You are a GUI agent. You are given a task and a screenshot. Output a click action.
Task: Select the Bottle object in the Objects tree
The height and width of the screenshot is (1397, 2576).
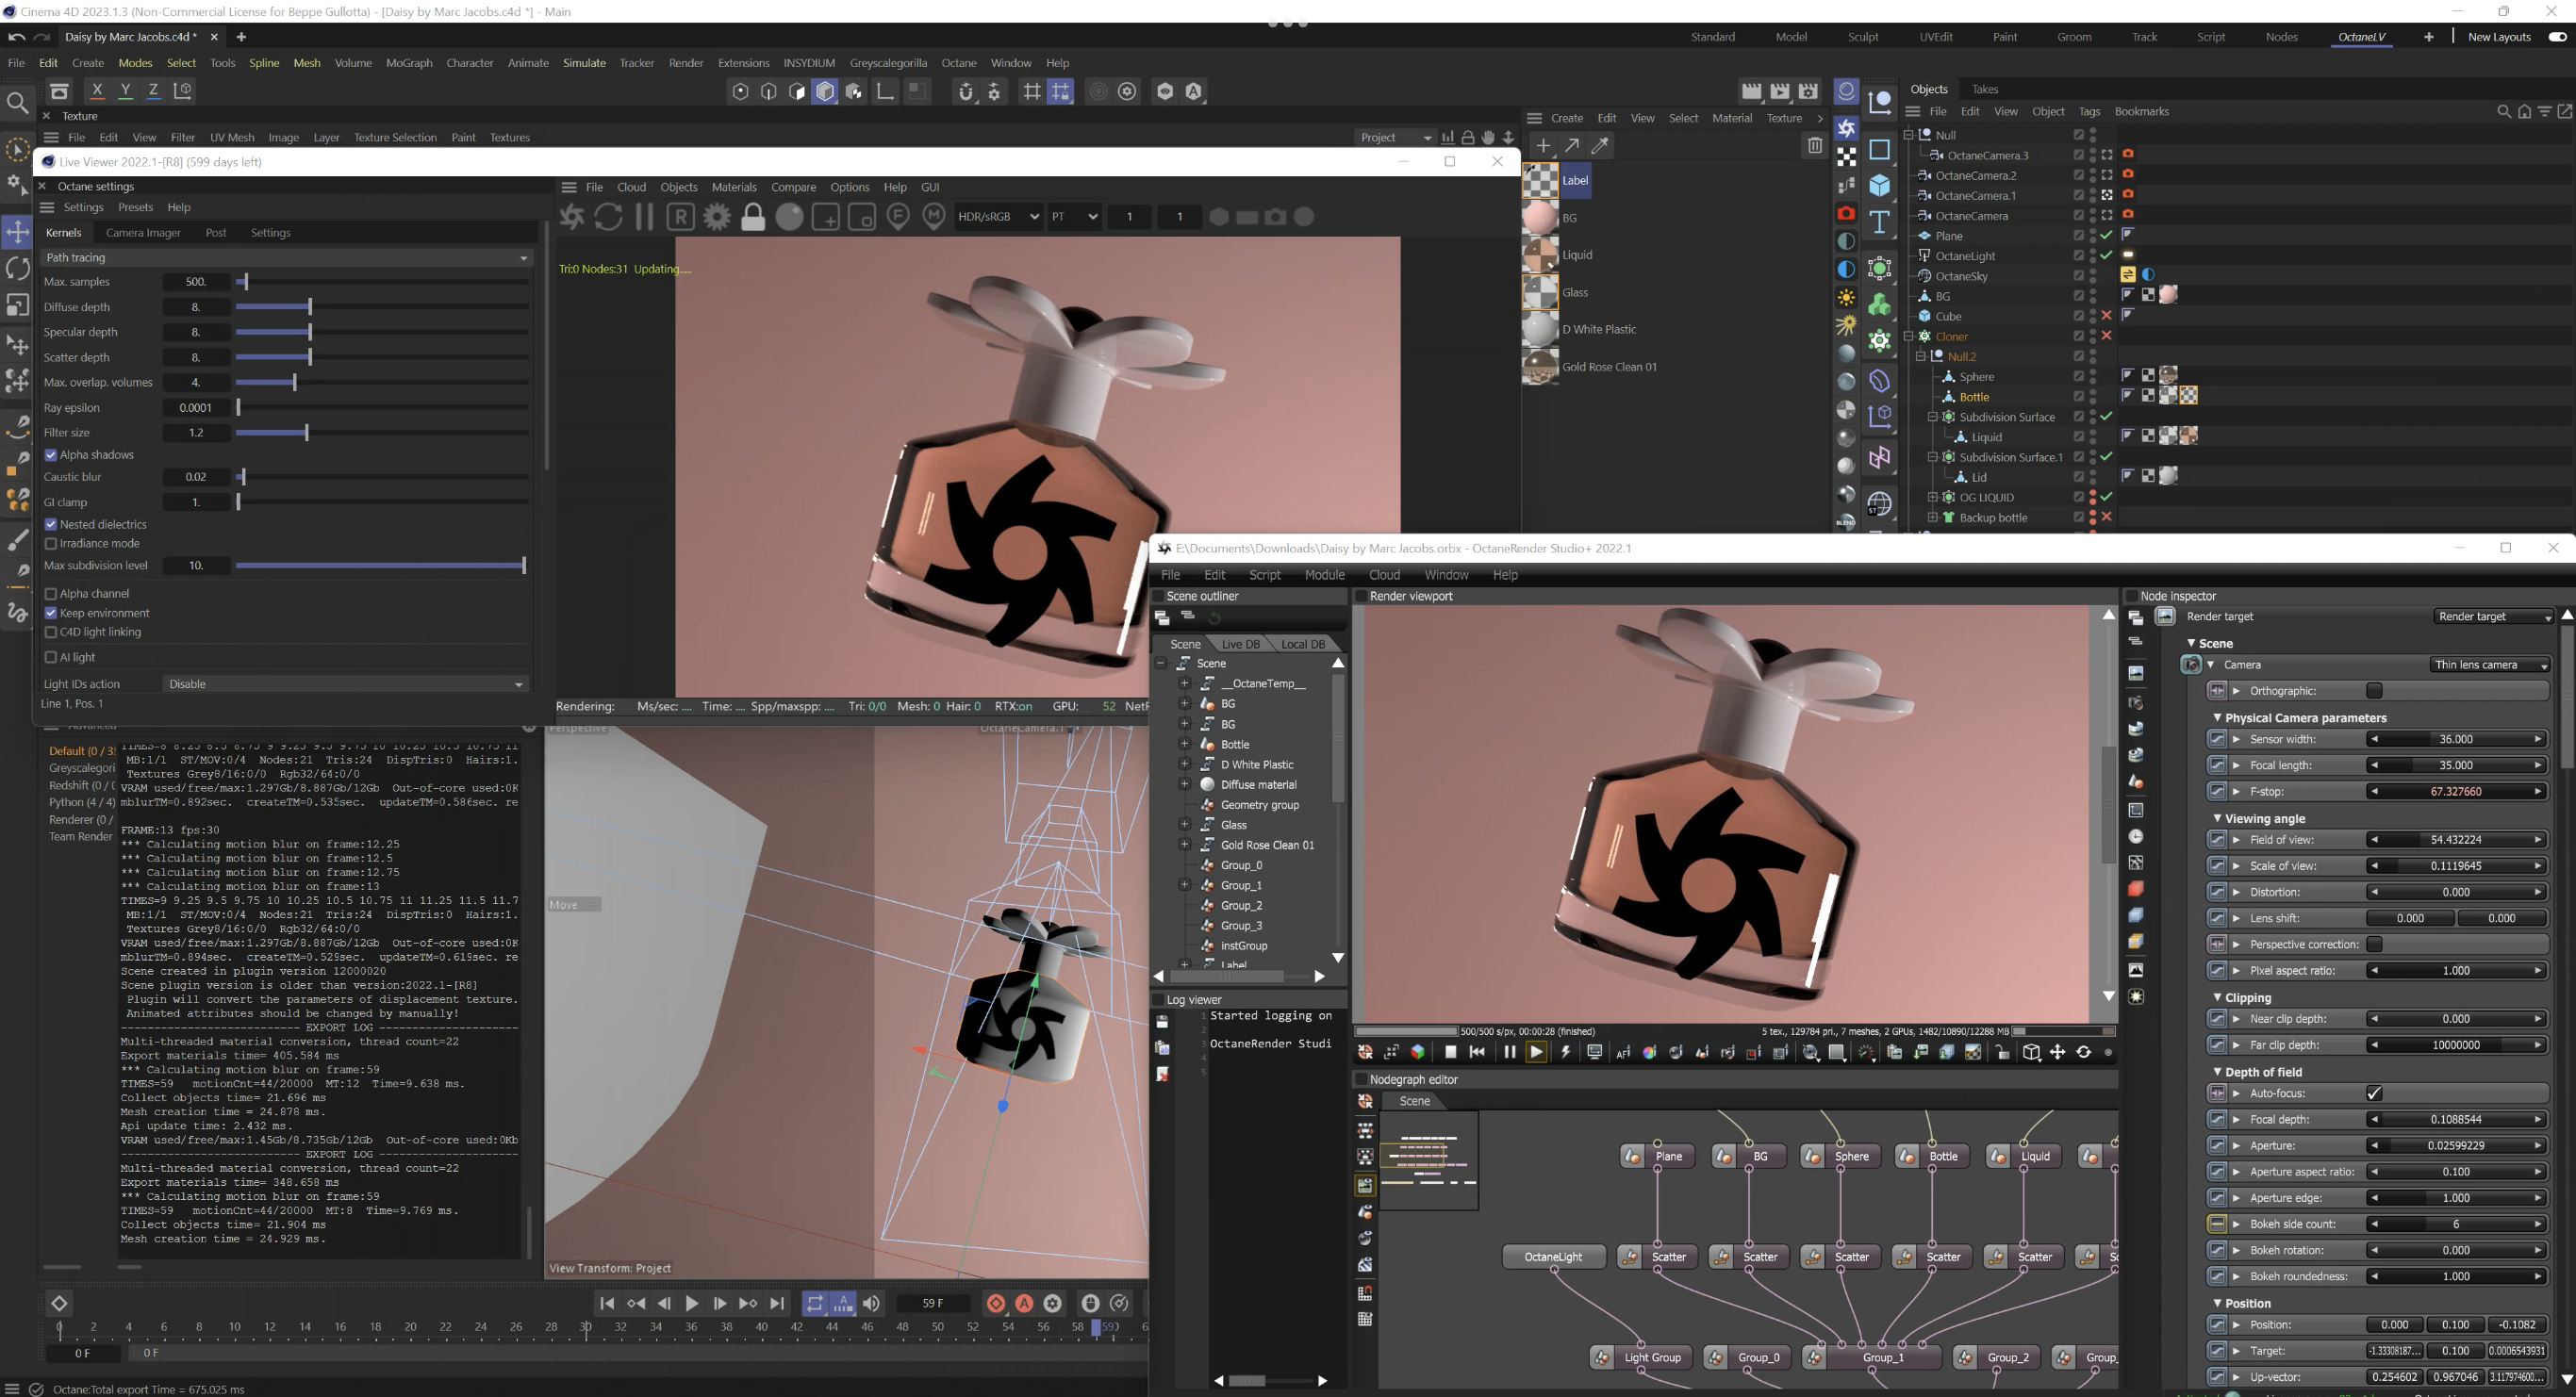tap(1974, 397)
